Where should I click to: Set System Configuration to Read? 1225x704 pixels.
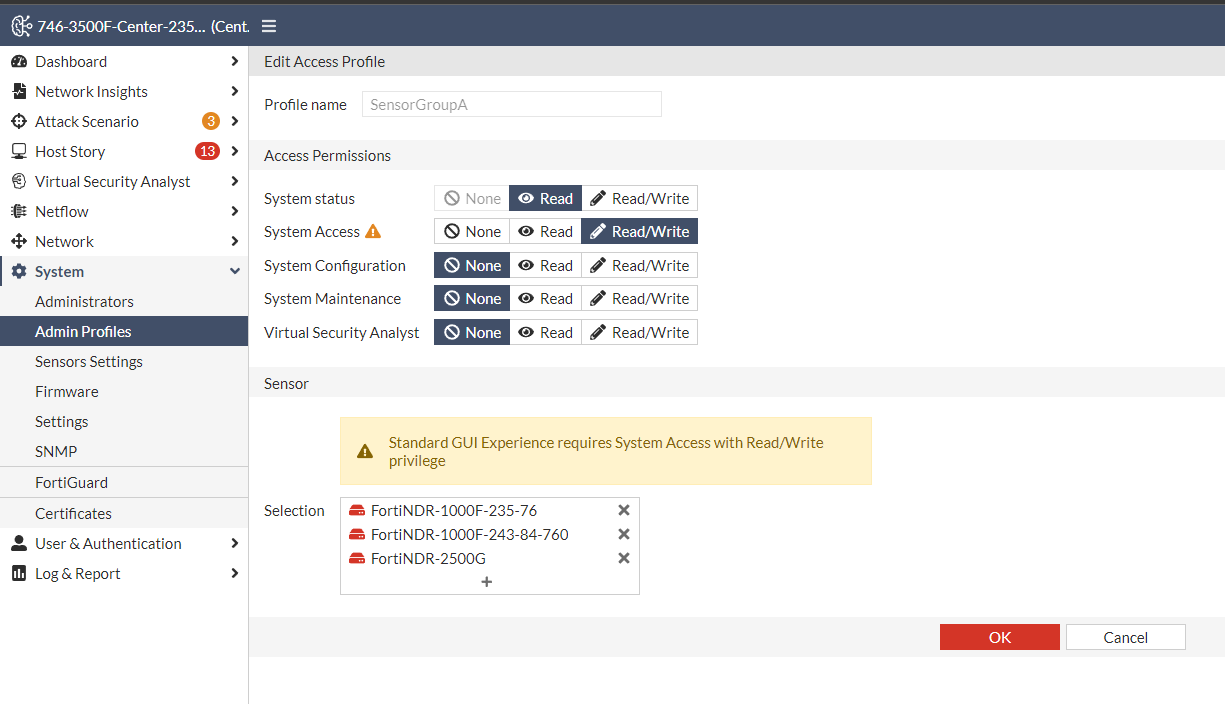pyautogui.click(x=546, y=265)
